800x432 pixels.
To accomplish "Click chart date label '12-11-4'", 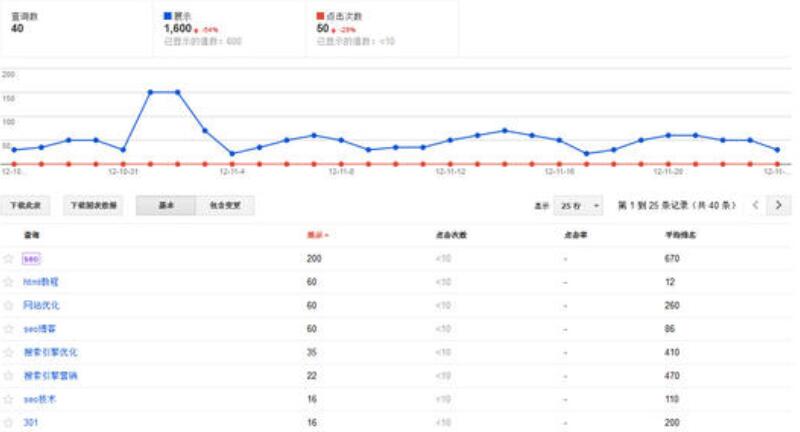I will click(232, 171).
